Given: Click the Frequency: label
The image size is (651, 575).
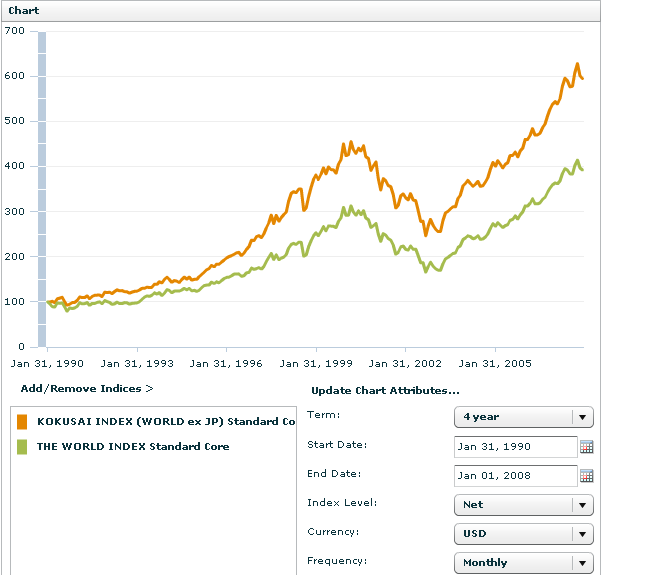Looking at the screenshot, I should click(338, 561).
